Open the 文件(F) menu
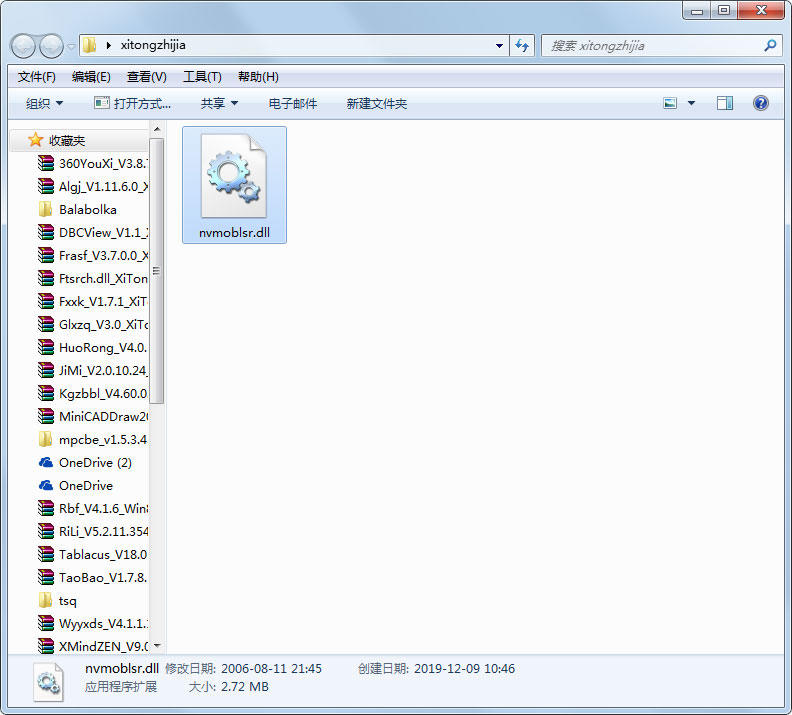This screenshot has width=792, height=715. pyautogui.click(x=37, y=77)
